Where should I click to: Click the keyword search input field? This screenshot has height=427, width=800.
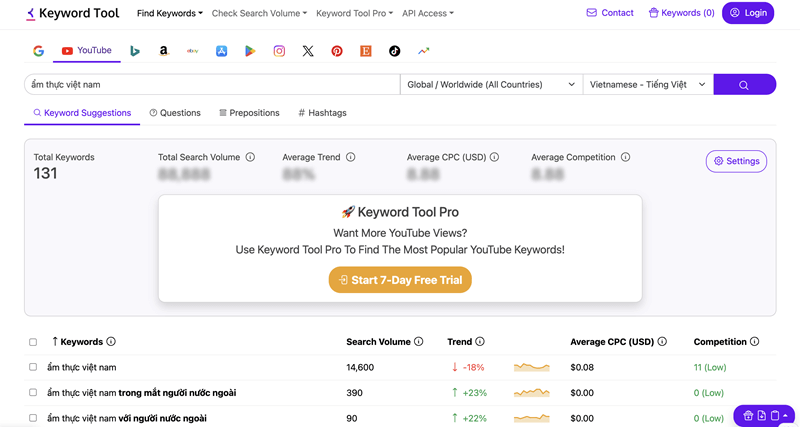(x=212, y=85)
